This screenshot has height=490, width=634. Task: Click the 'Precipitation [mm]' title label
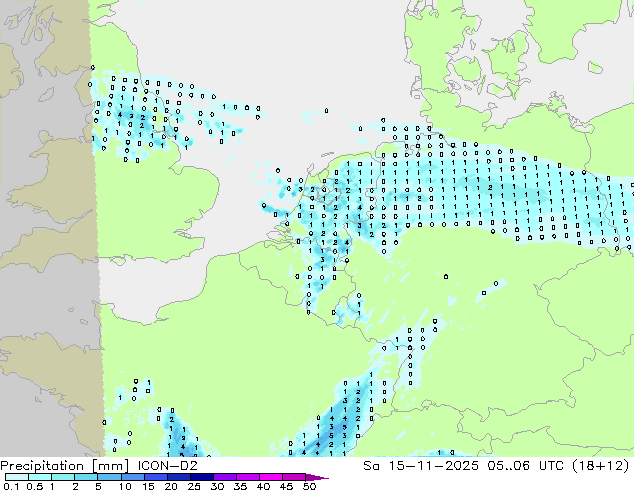coord(65,466)
